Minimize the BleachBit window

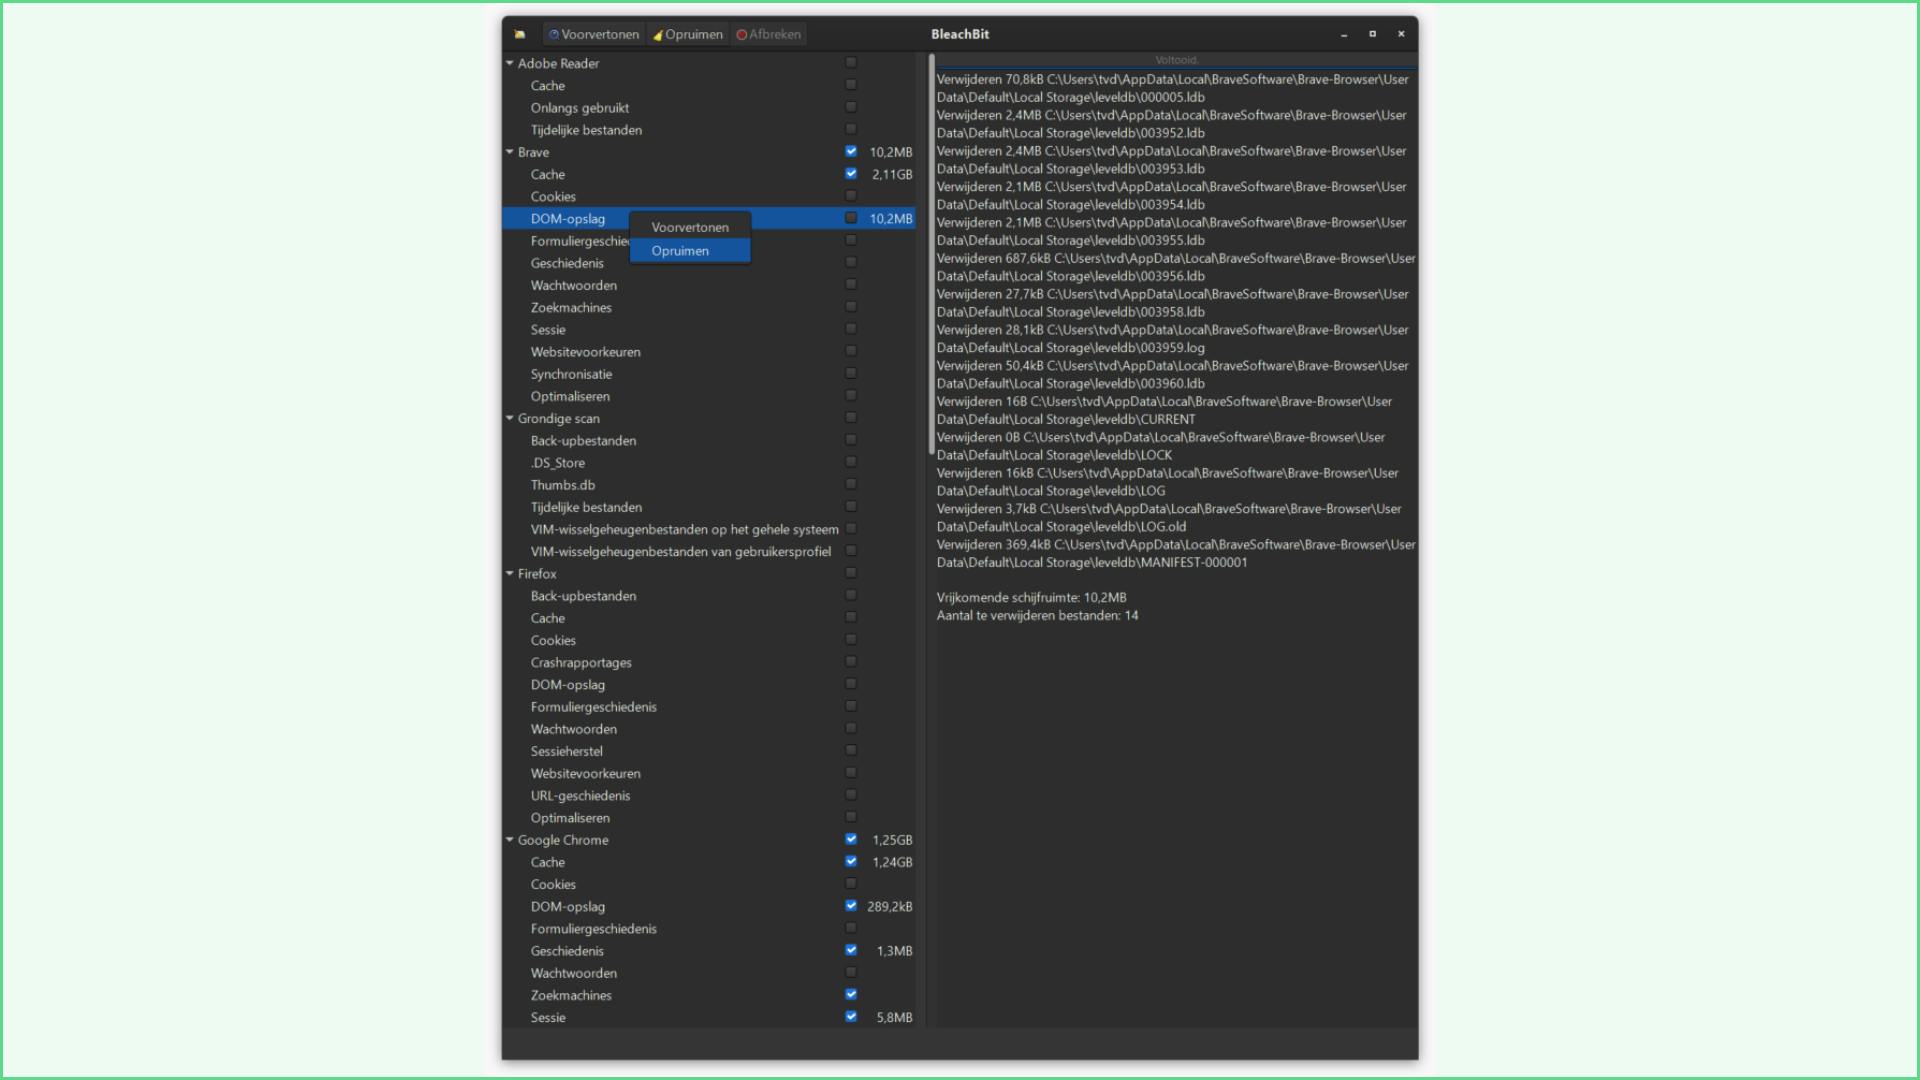pos(1344,34)
